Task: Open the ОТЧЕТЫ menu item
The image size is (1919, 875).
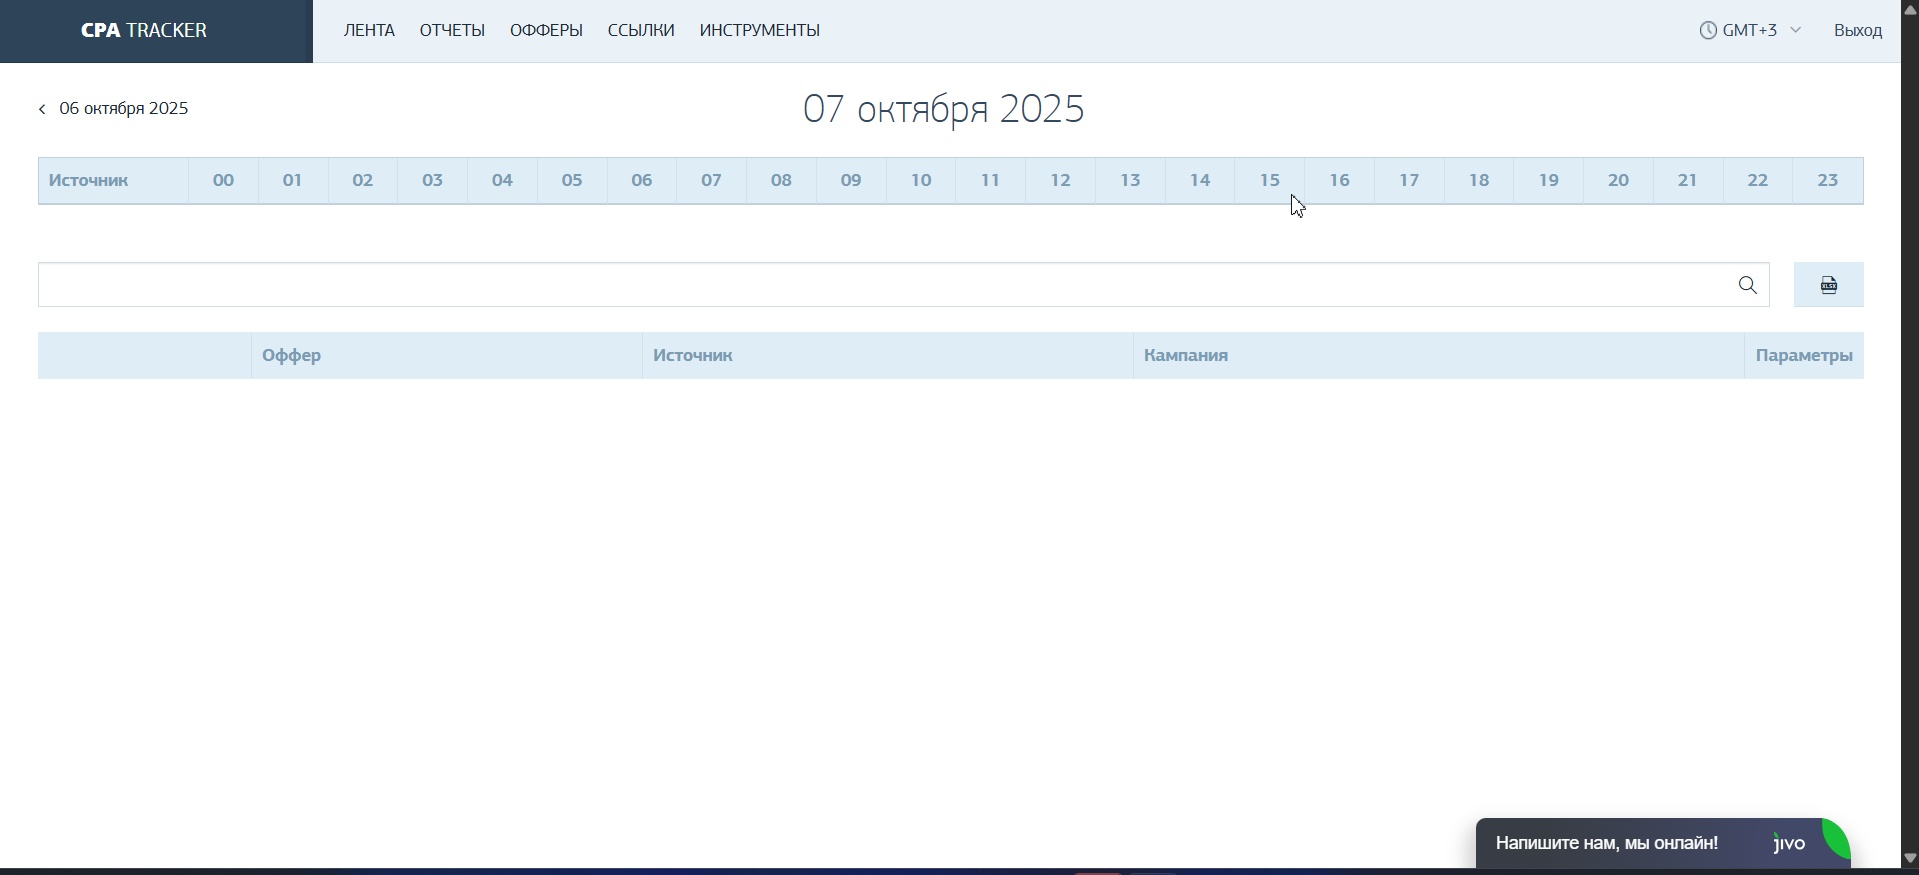Action: (452, 31)
